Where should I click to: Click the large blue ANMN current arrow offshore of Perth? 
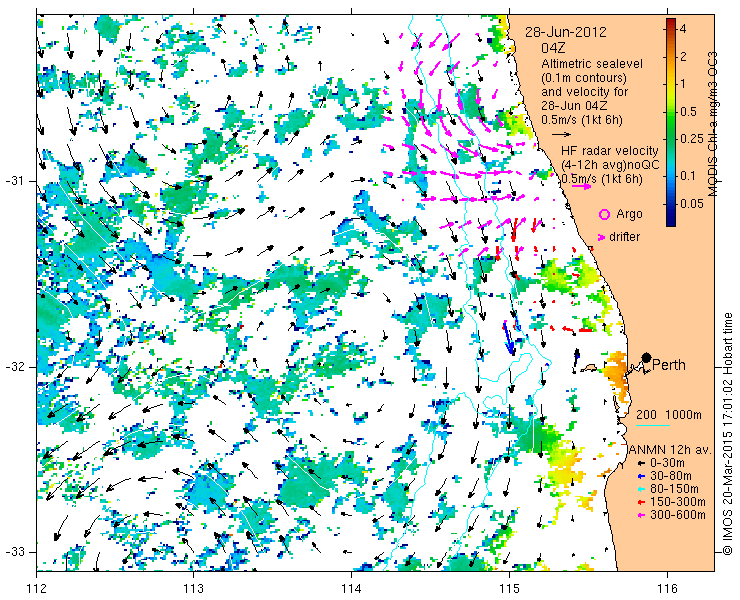508,338
